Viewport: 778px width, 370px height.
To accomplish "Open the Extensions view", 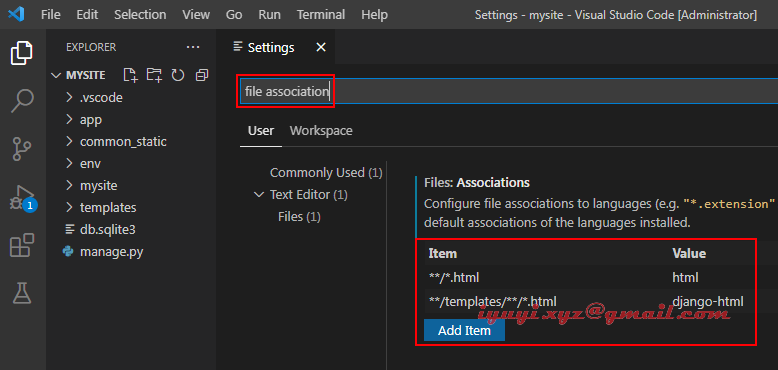I will [x=22, y=245].
